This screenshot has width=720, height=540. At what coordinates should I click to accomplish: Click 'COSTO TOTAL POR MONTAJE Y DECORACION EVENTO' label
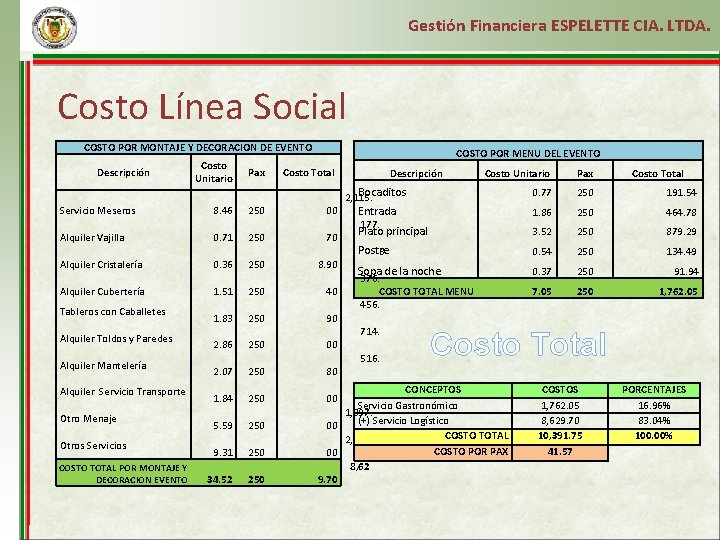tap(123, 474)
